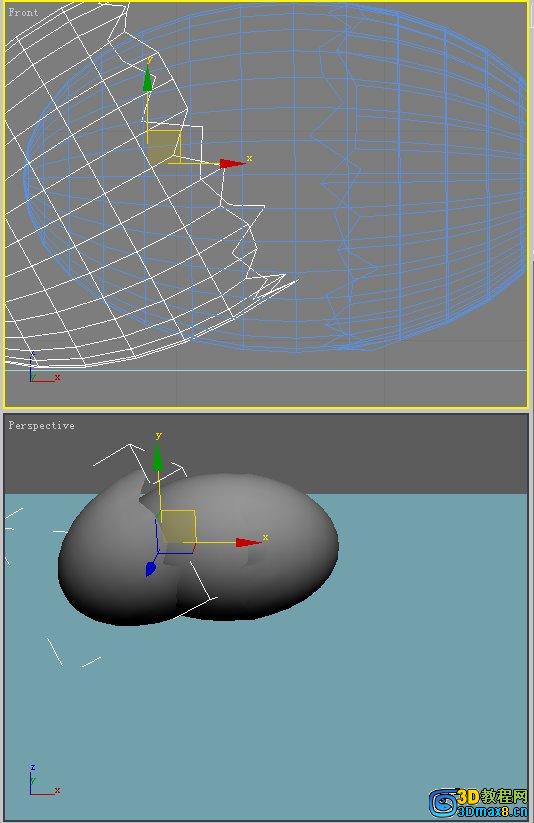Click the red X-axis arrow in Front viewport
This screenshot has width=534, height=823.
[232, 164]
